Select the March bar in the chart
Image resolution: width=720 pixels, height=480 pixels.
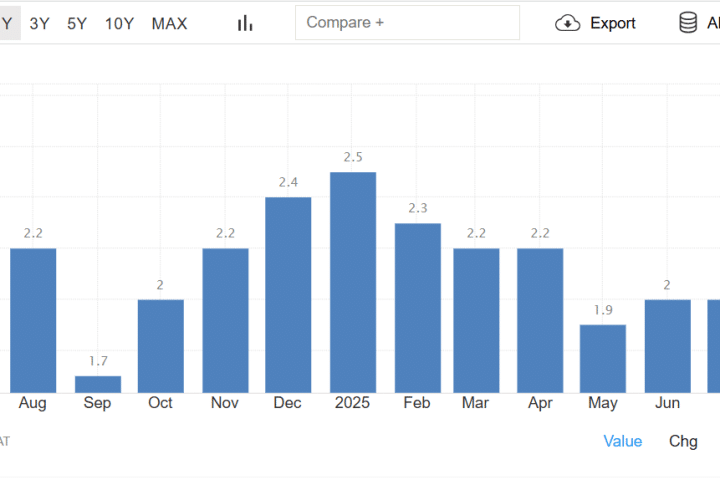point(476,320)
